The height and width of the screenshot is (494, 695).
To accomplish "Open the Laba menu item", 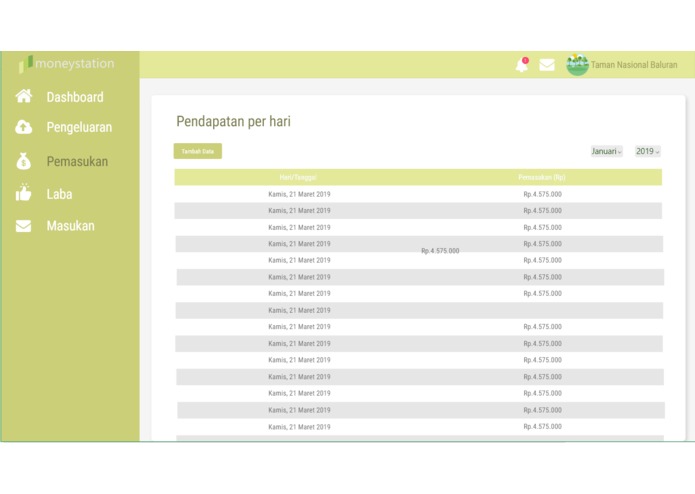I will (x=59, y=194).
